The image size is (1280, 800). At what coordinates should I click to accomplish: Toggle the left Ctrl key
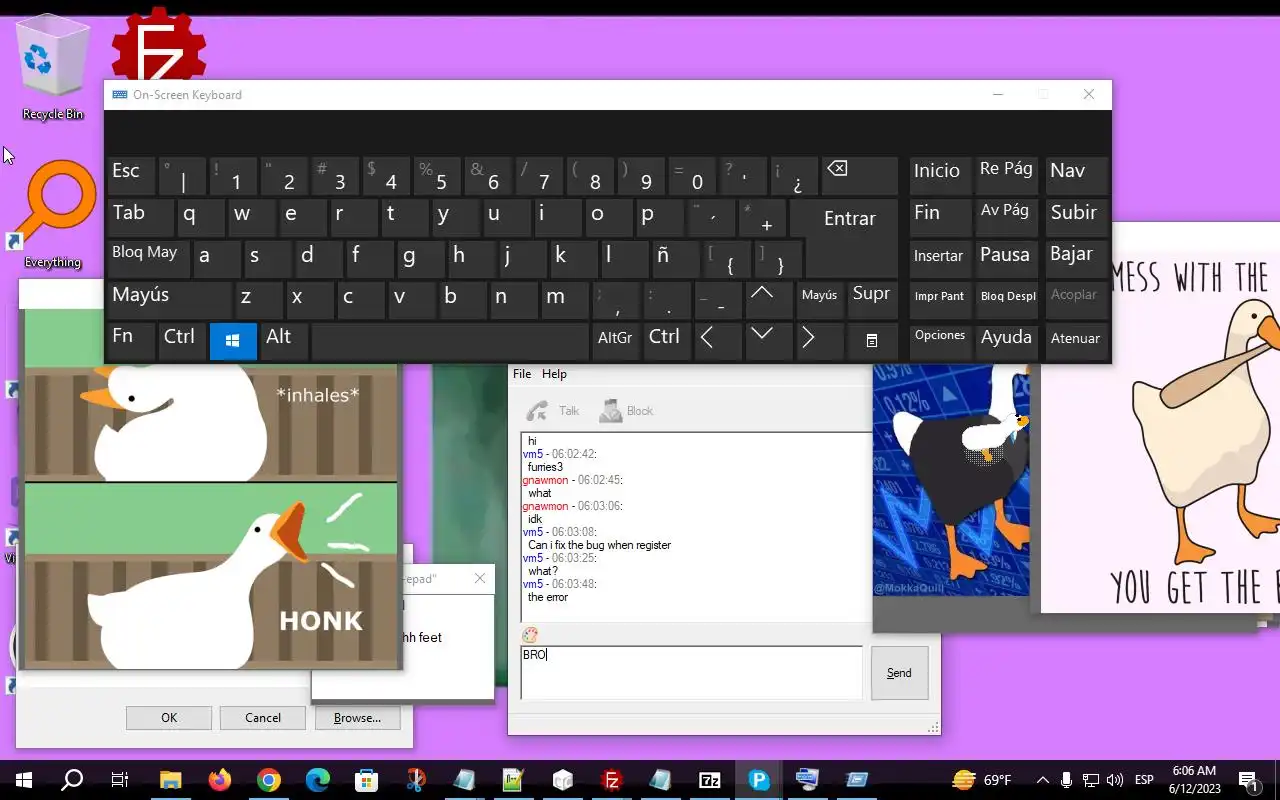tap(181, 340)
